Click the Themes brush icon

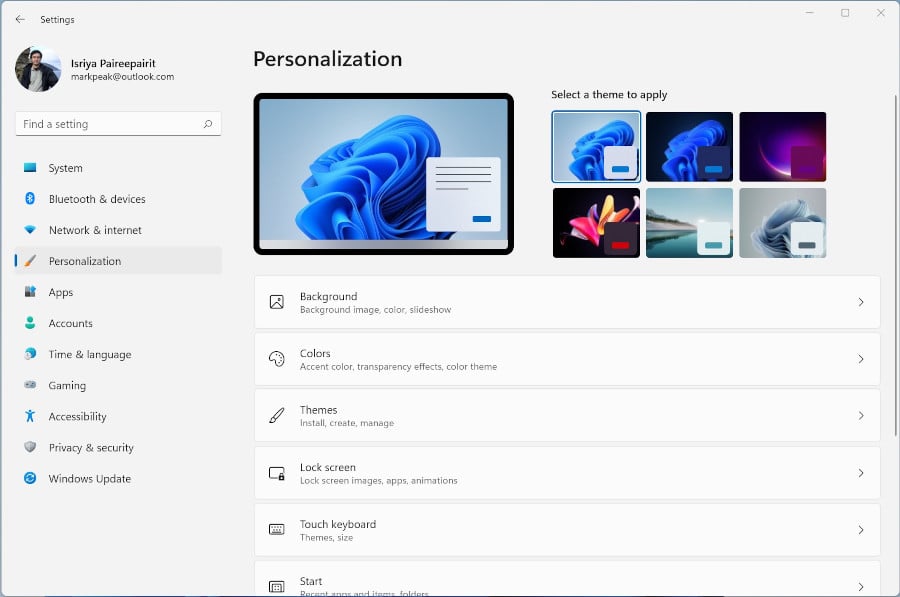tap(277, 416)
